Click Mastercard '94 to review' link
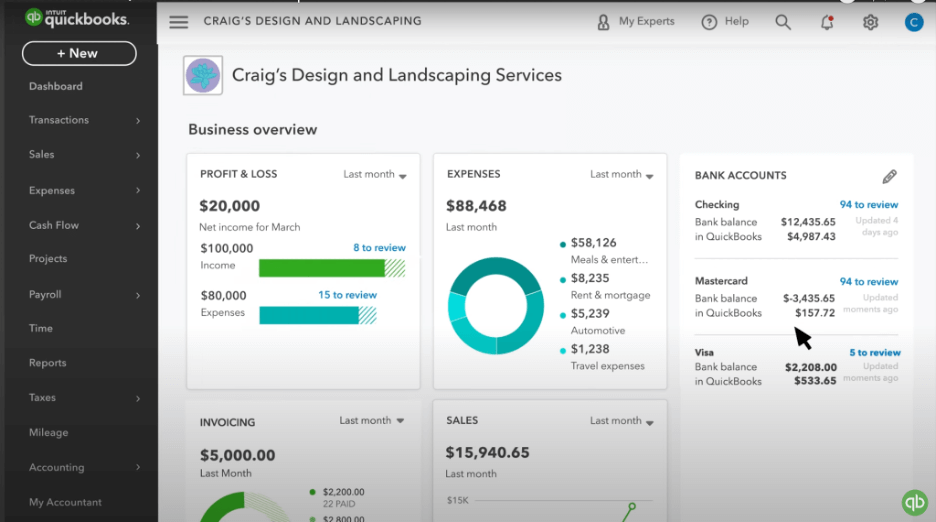The height and width of the screenshot is (522, 936). (x=869, y=281)
